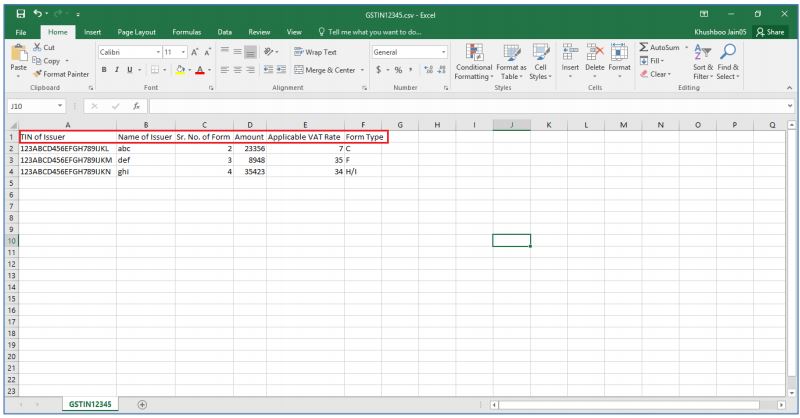Open the font size dropdown

click(183, 52)
